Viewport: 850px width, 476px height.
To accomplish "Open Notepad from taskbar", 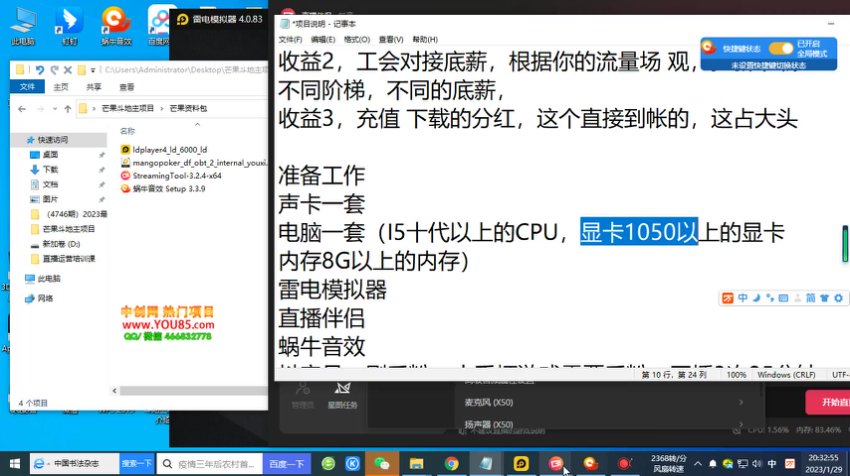I will [x=486, y=464].
